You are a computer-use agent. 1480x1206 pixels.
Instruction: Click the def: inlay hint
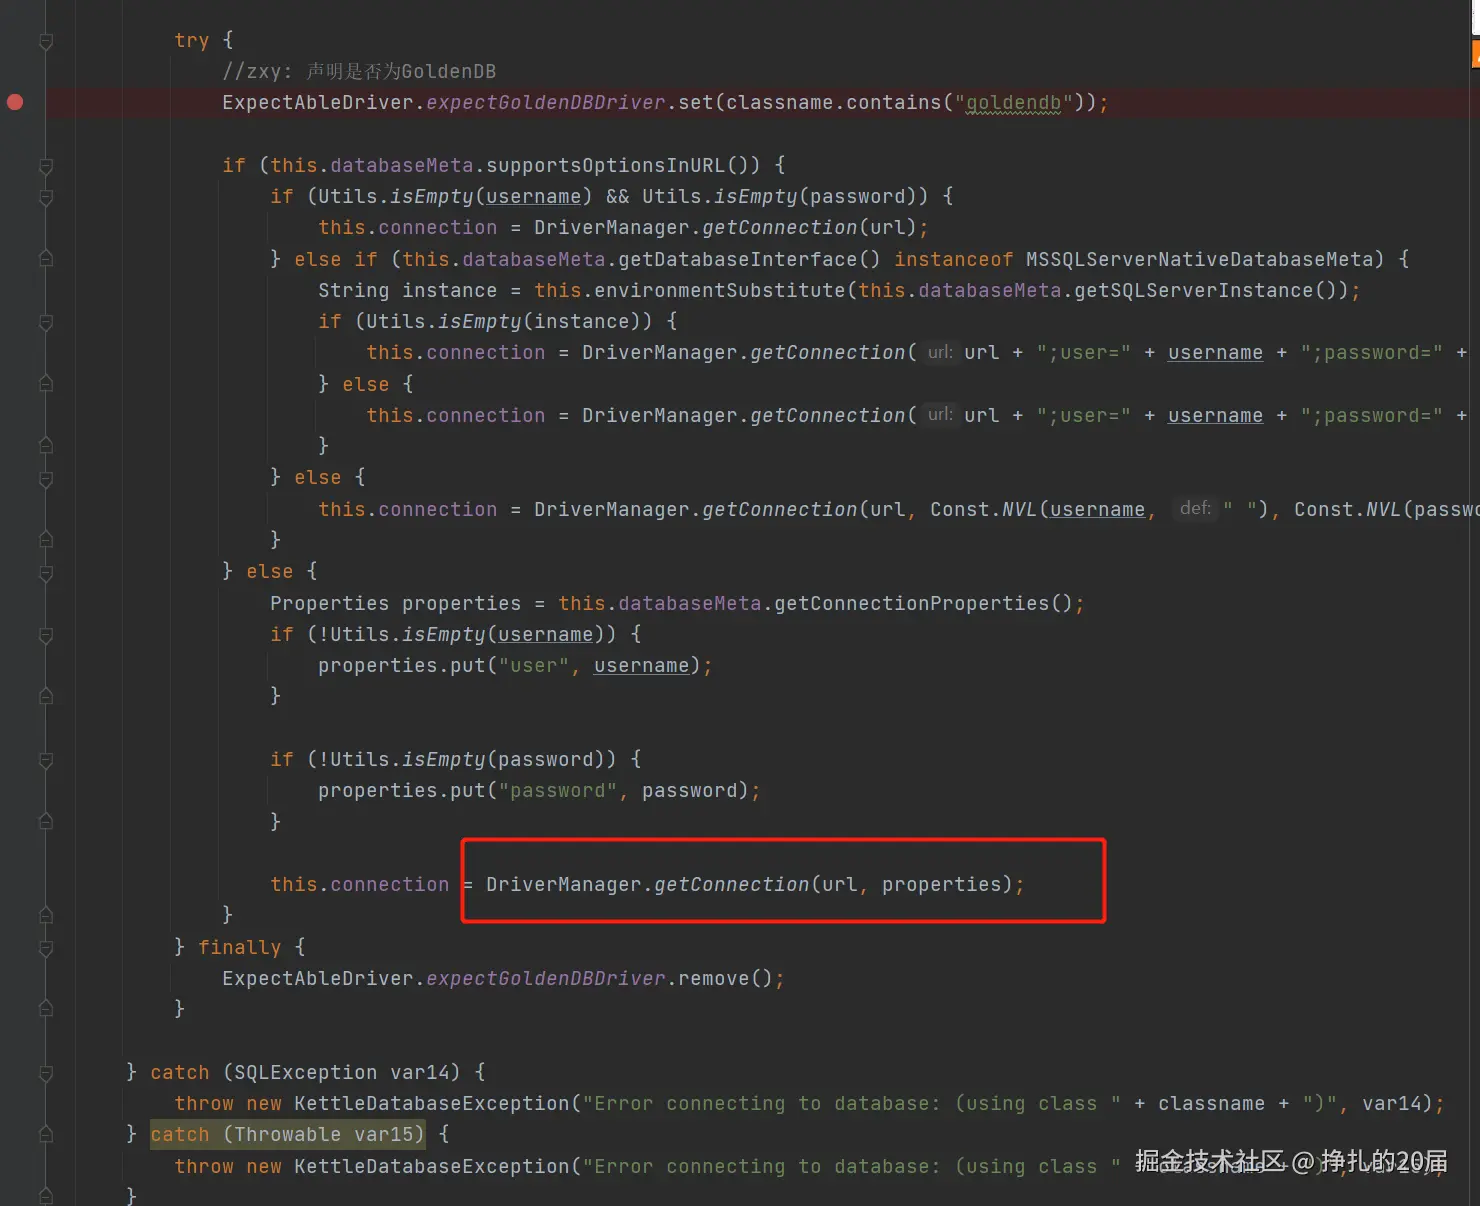(x=1195, y=509)
